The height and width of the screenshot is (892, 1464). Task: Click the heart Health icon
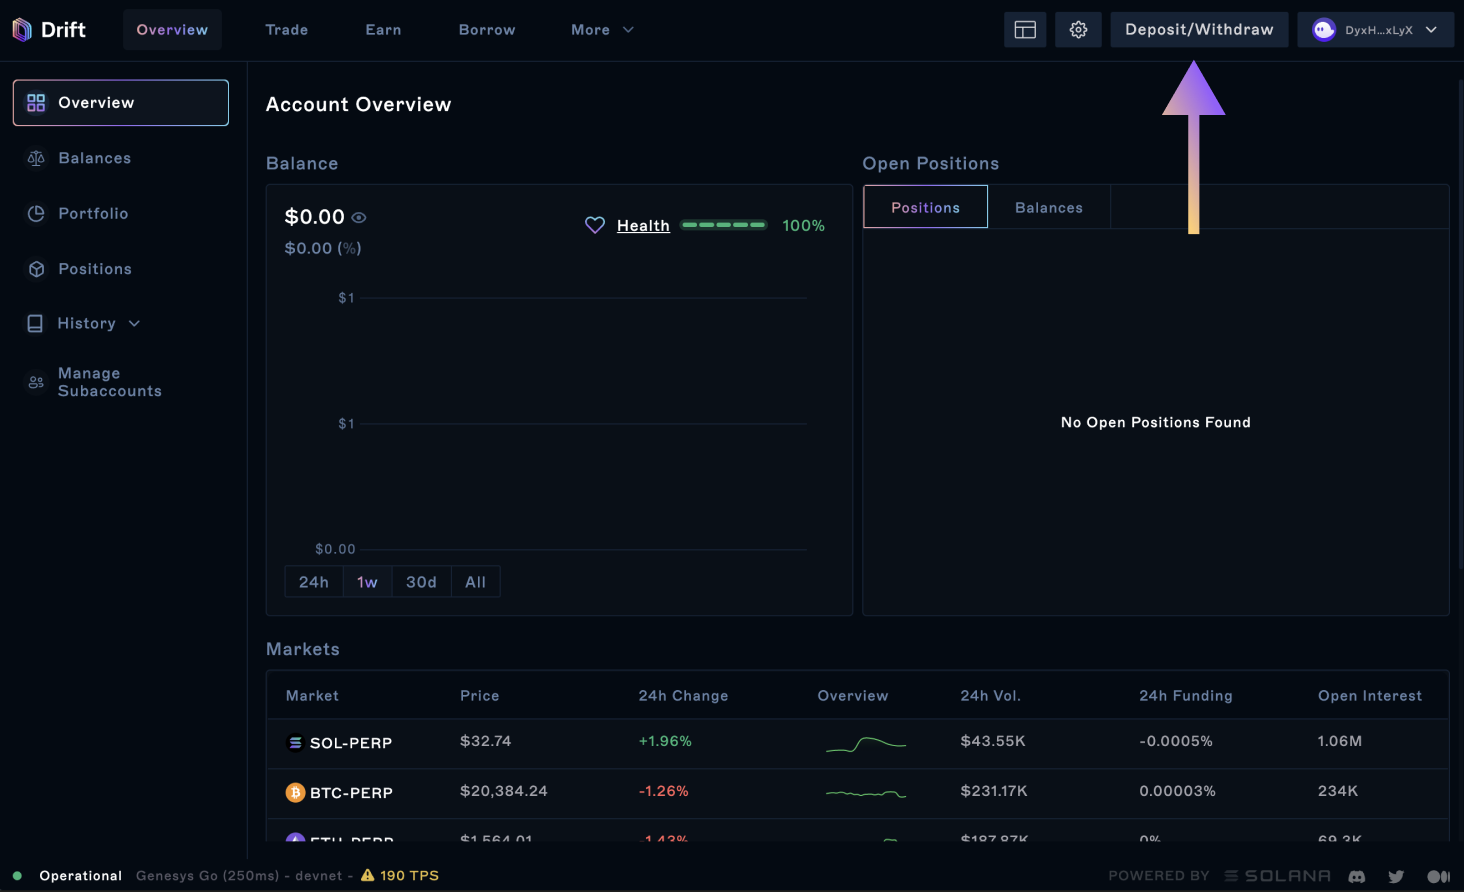point(595,225)
